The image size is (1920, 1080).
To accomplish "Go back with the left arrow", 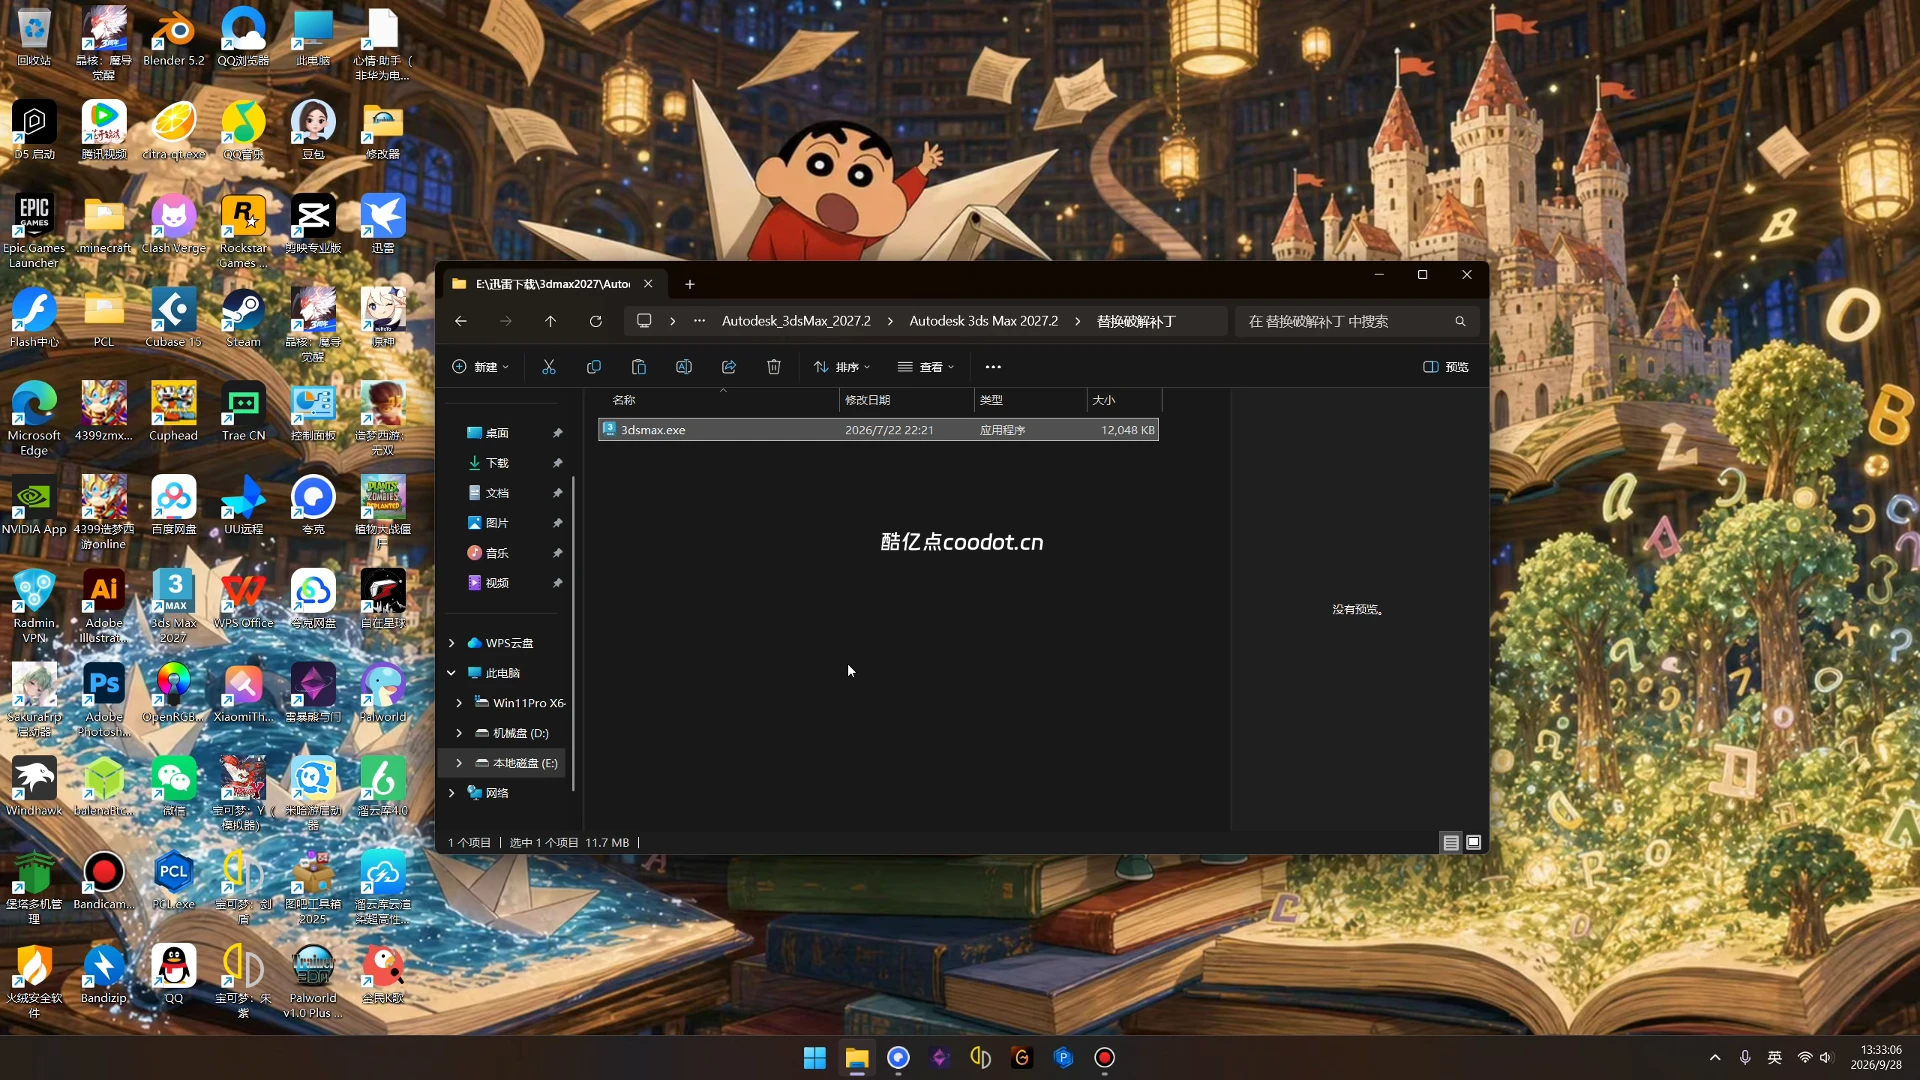I will pyautogui.click(x=461, y=321).
